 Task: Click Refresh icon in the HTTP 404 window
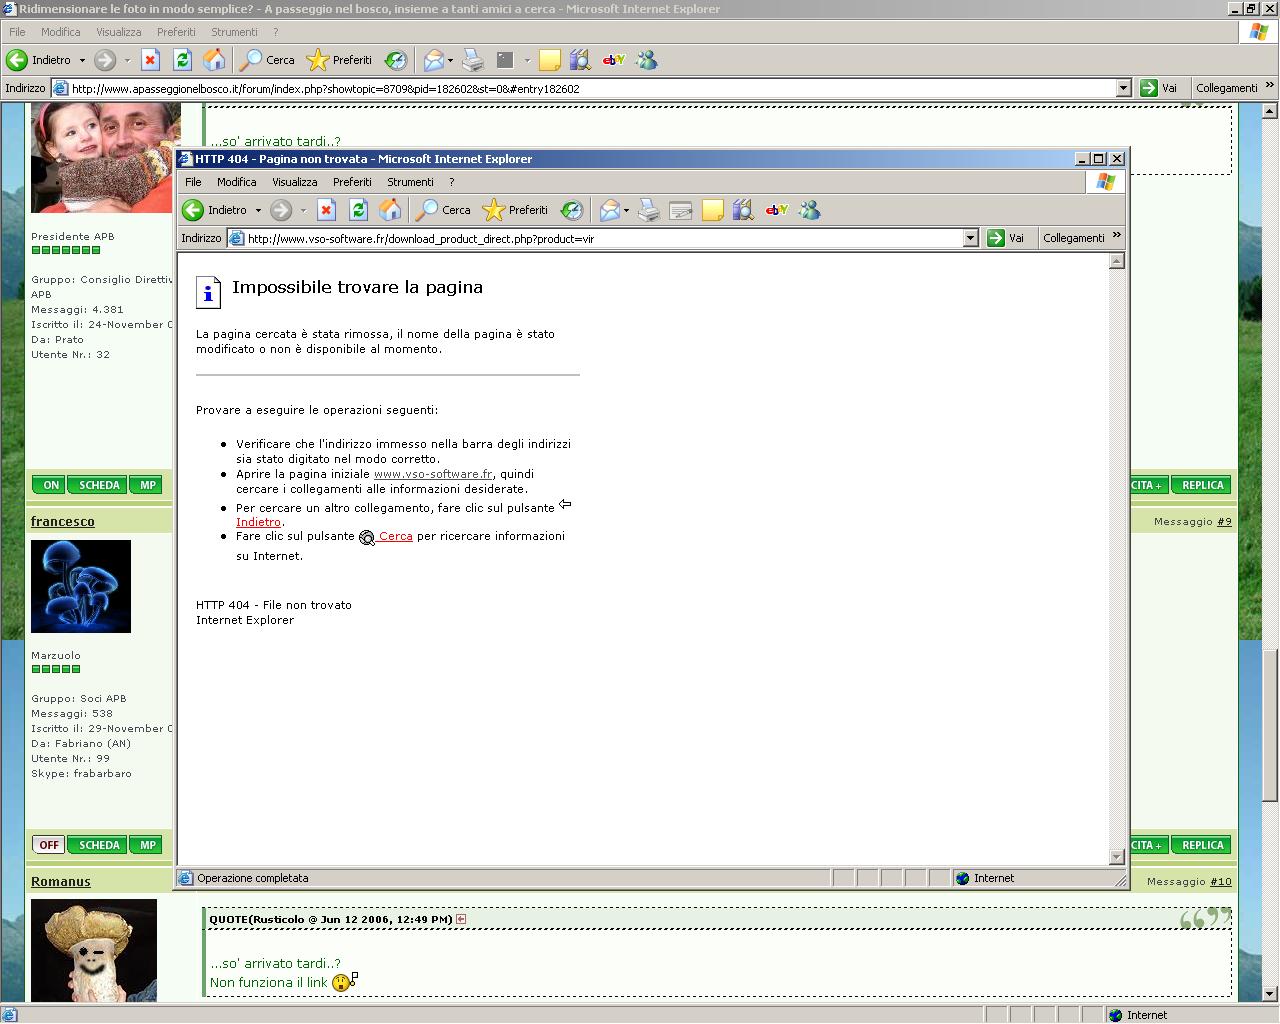coord(358,210)
